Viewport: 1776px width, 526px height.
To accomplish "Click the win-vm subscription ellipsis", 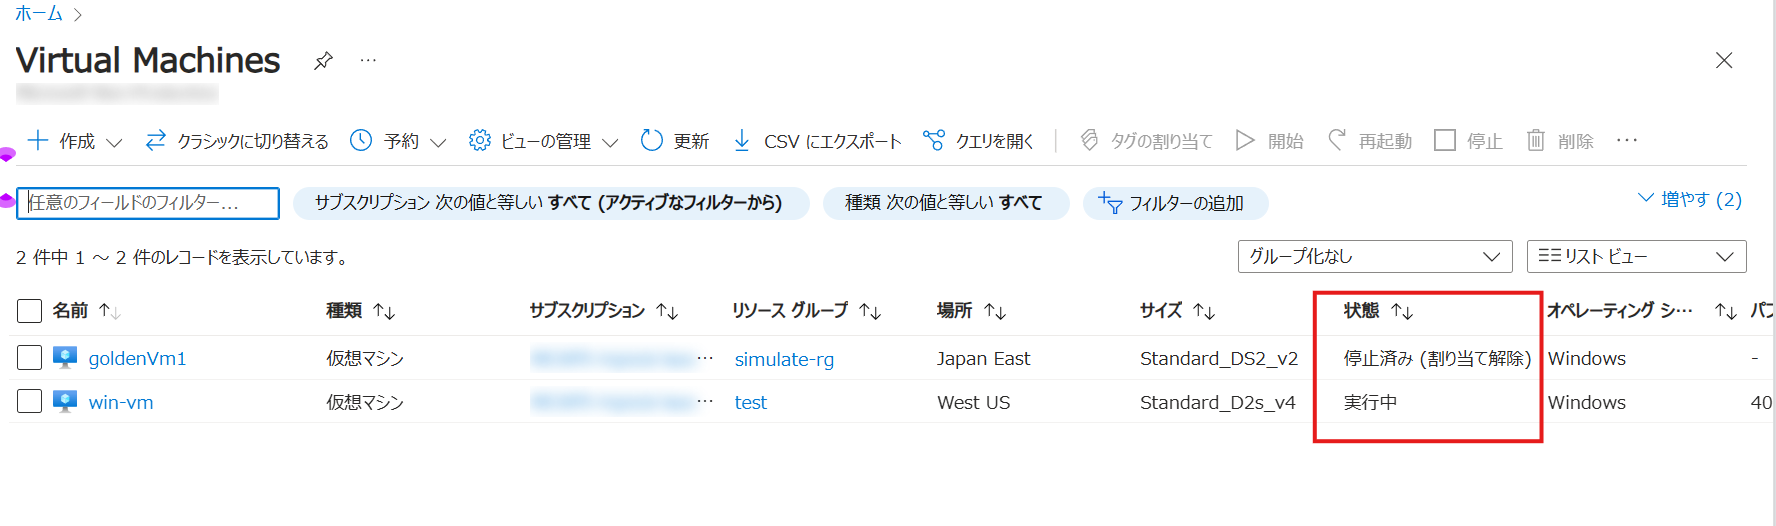I will pos(705,401).
